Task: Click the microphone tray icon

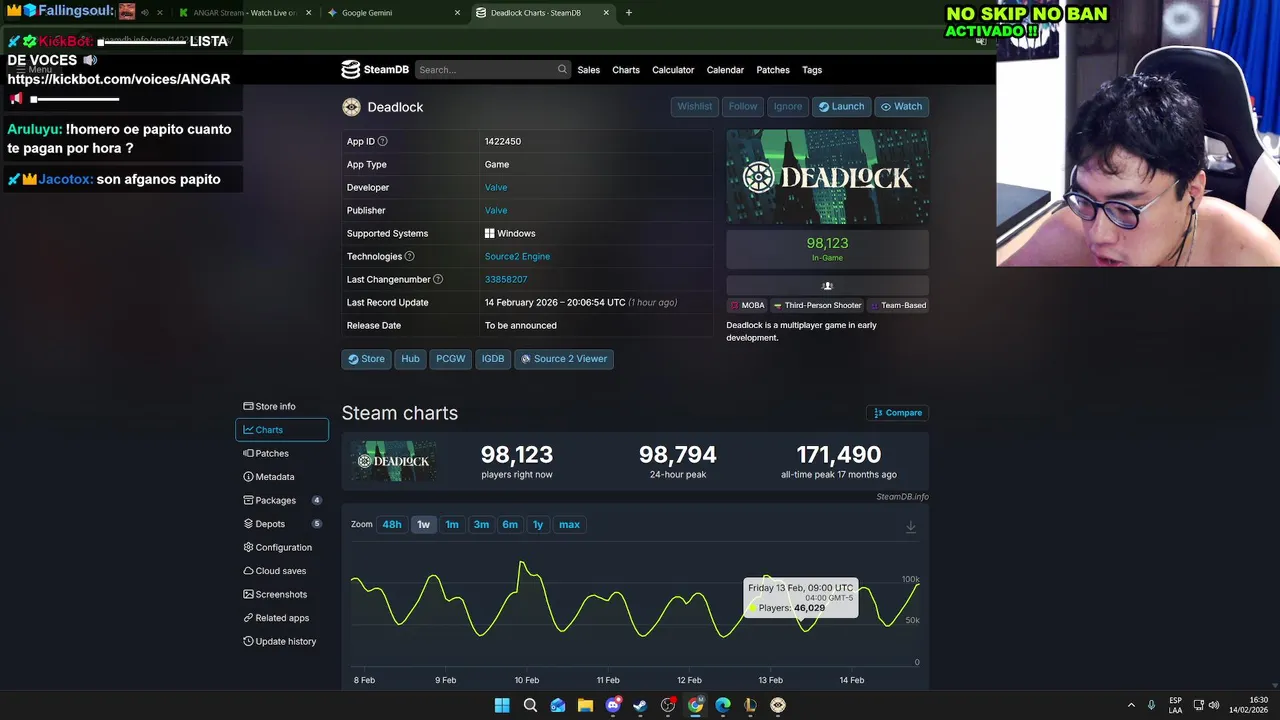Action: (1152, 705)
